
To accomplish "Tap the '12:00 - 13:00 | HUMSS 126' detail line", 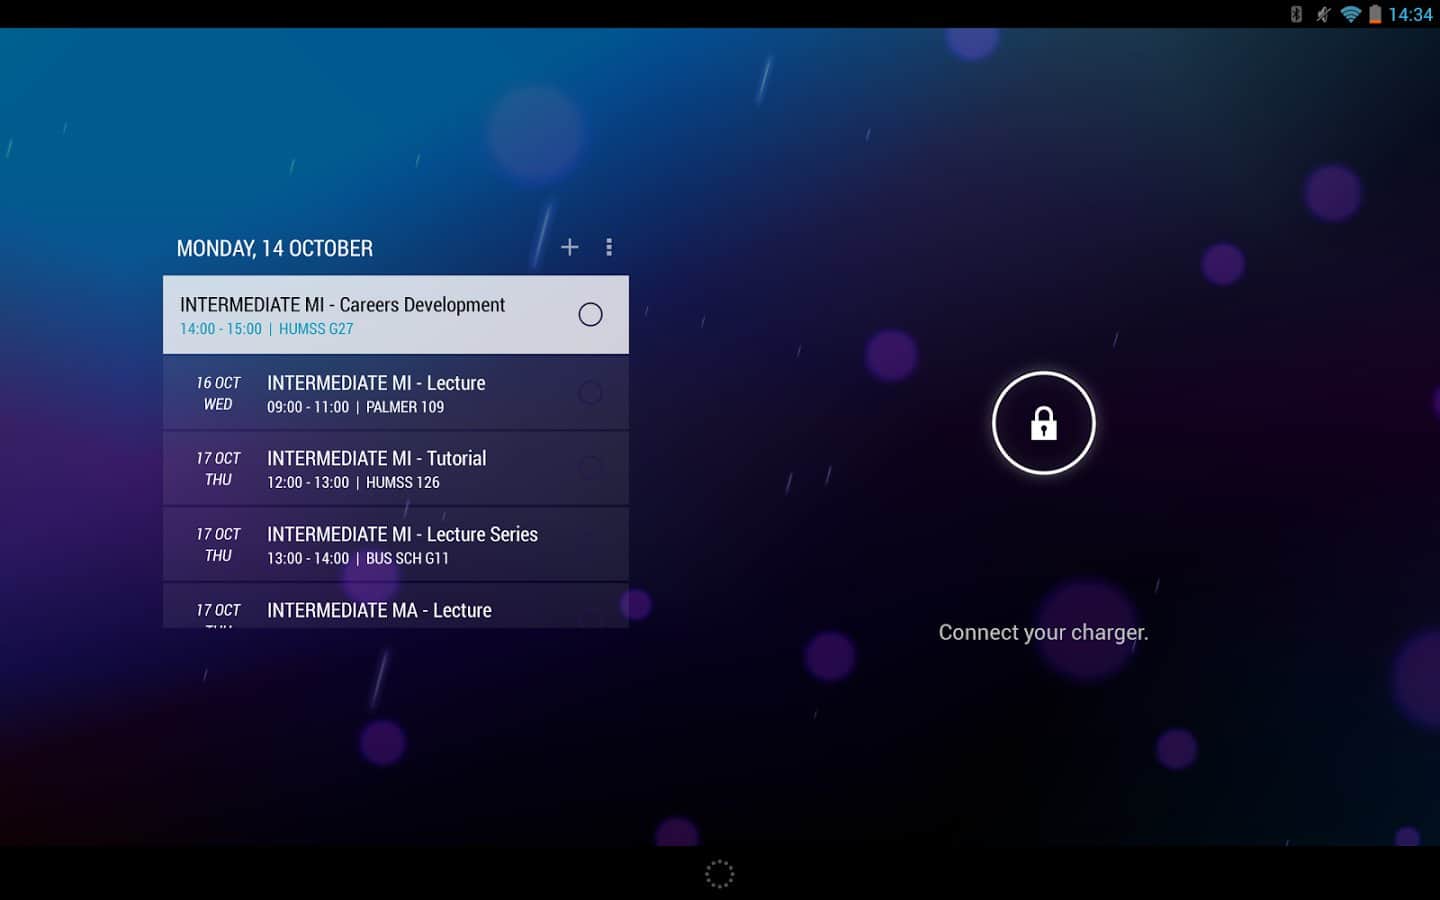I will point(353,482).
